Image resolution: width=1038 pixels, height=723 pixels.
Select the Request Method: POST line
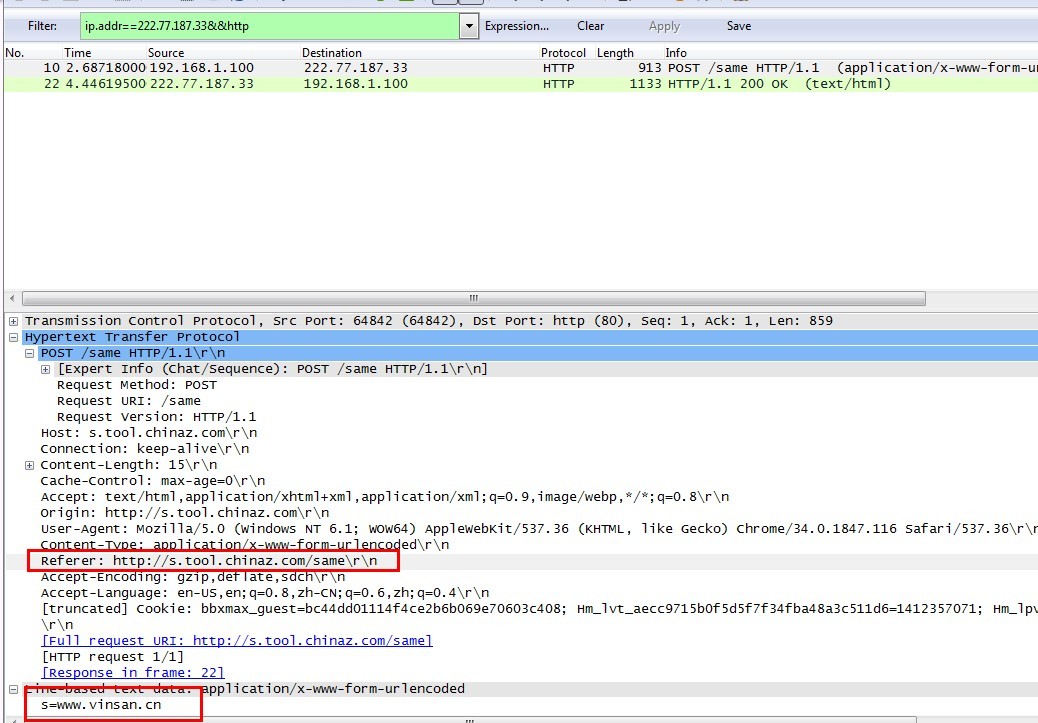click(137, 385)
